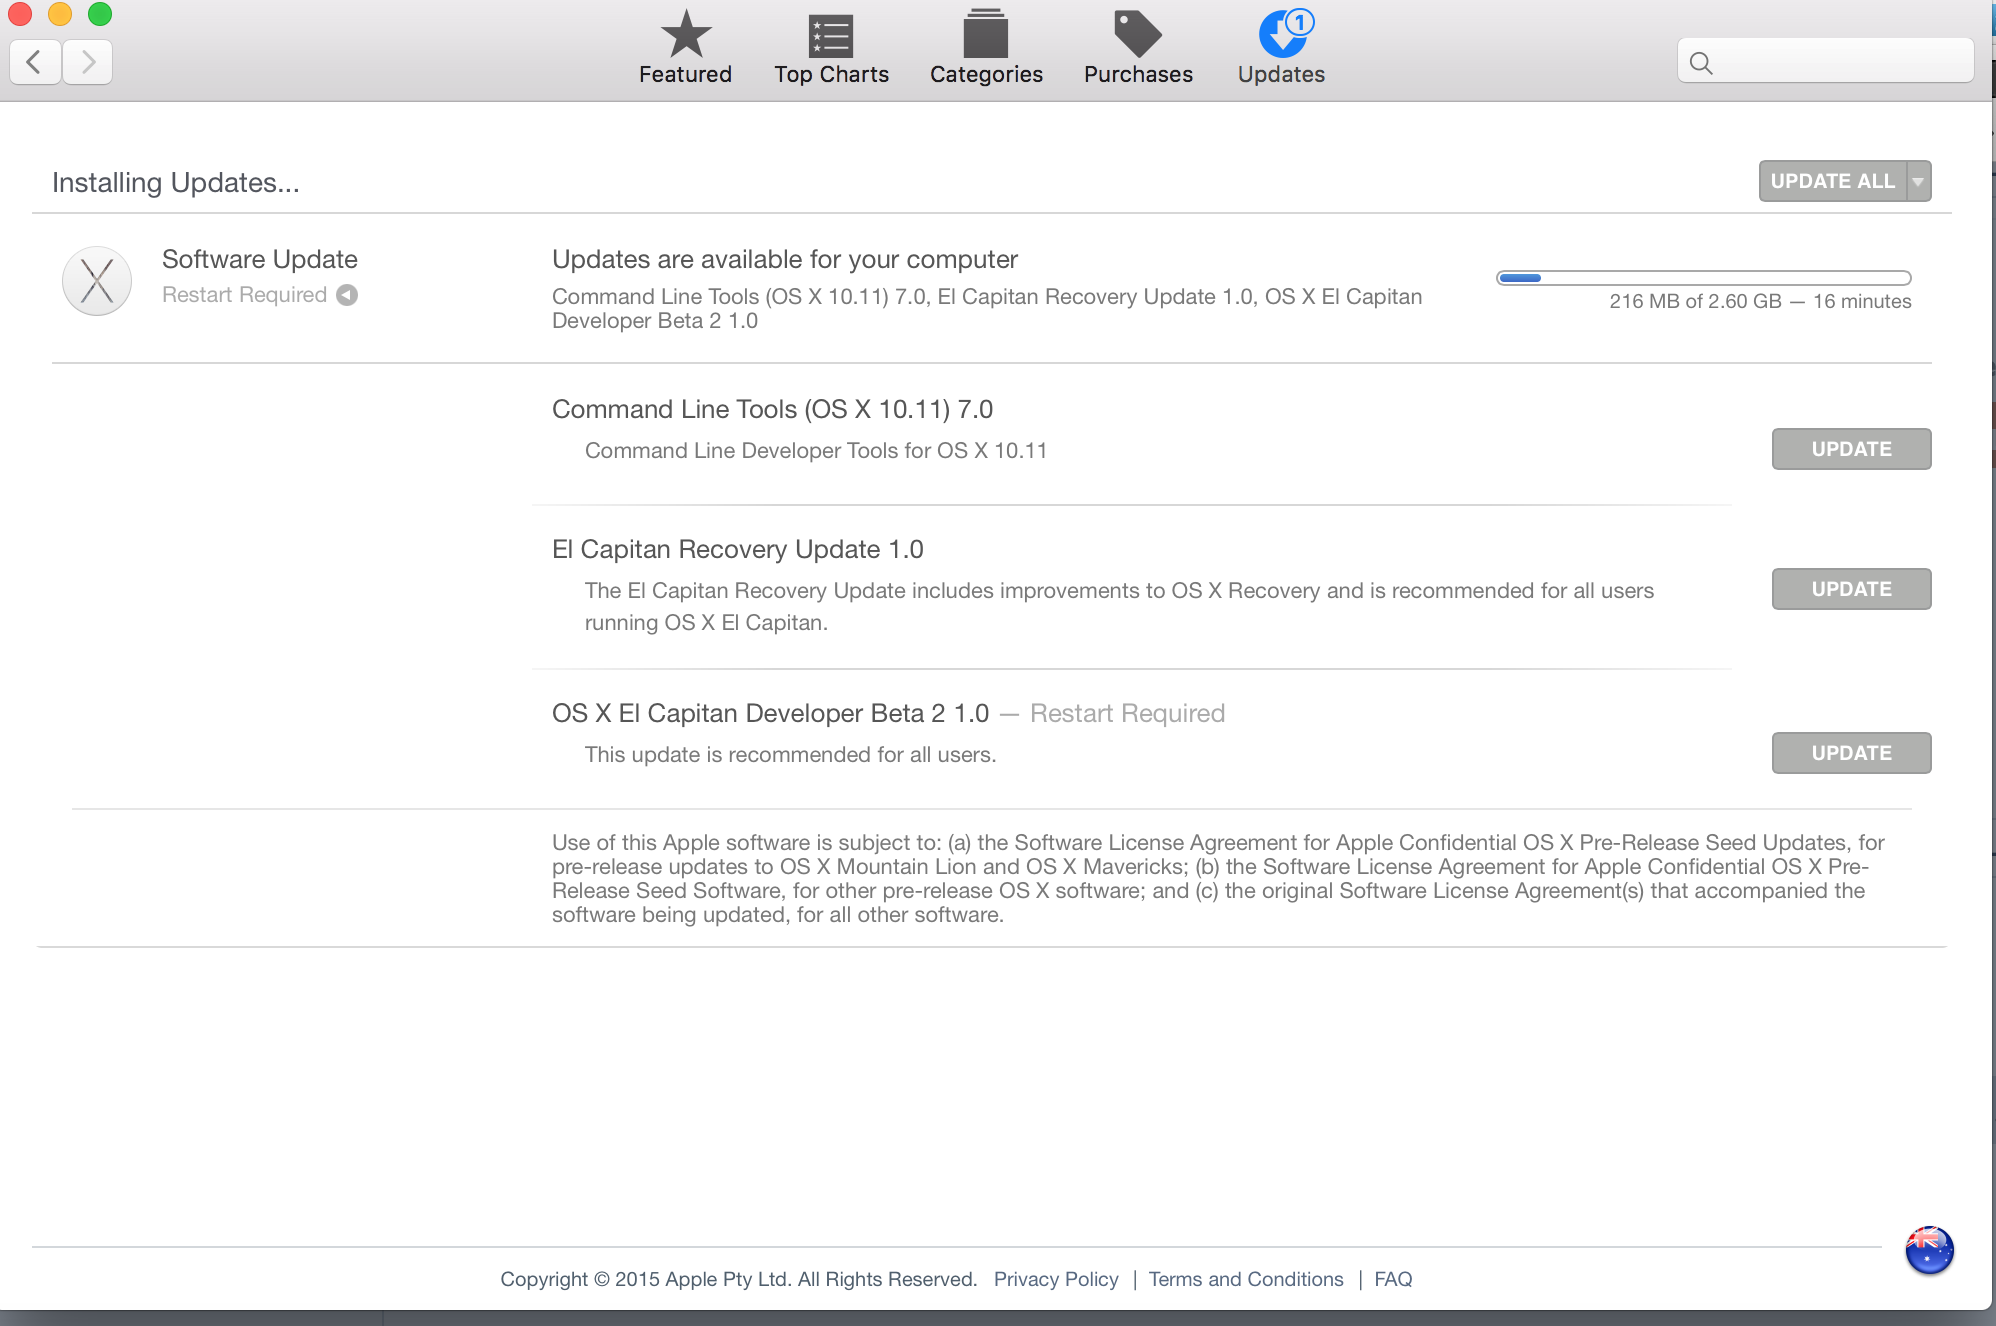Click the Update All button

click(x=1832, y=182)
